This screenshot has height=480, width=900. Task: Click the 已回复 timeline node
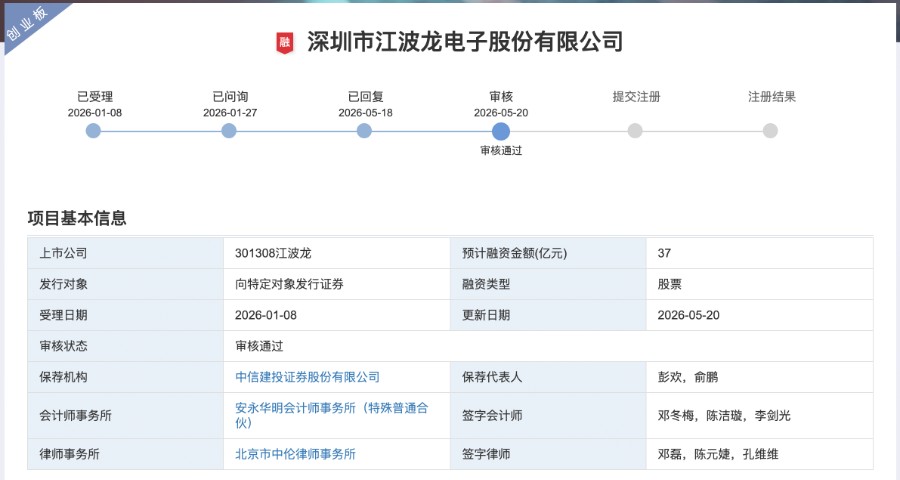click(x=364, y=131)
